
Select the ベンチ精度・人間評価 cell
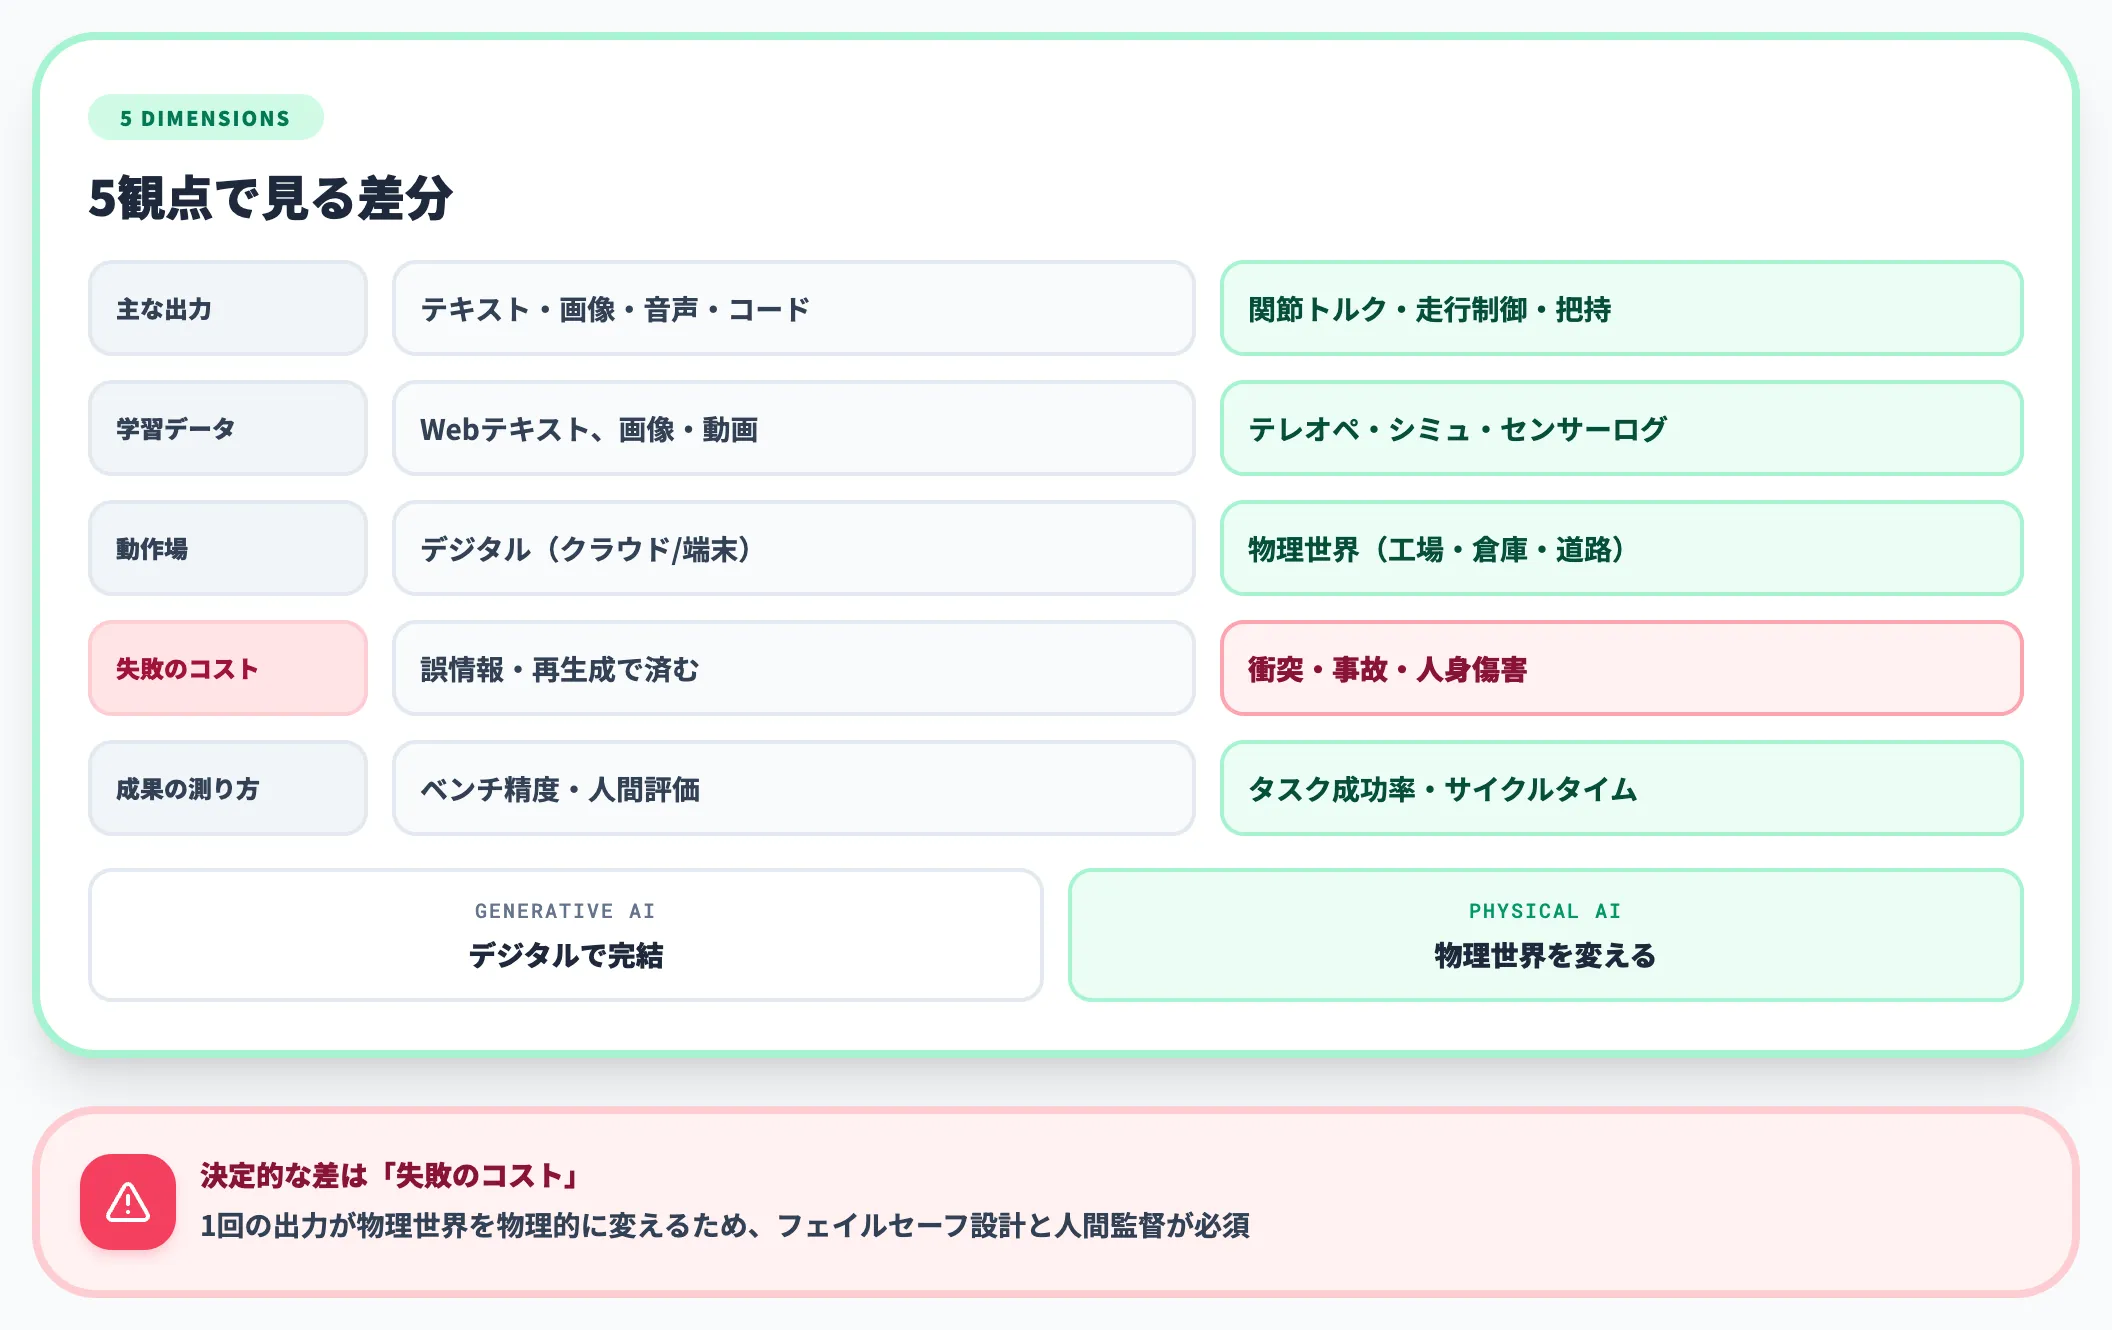(794, 789)
